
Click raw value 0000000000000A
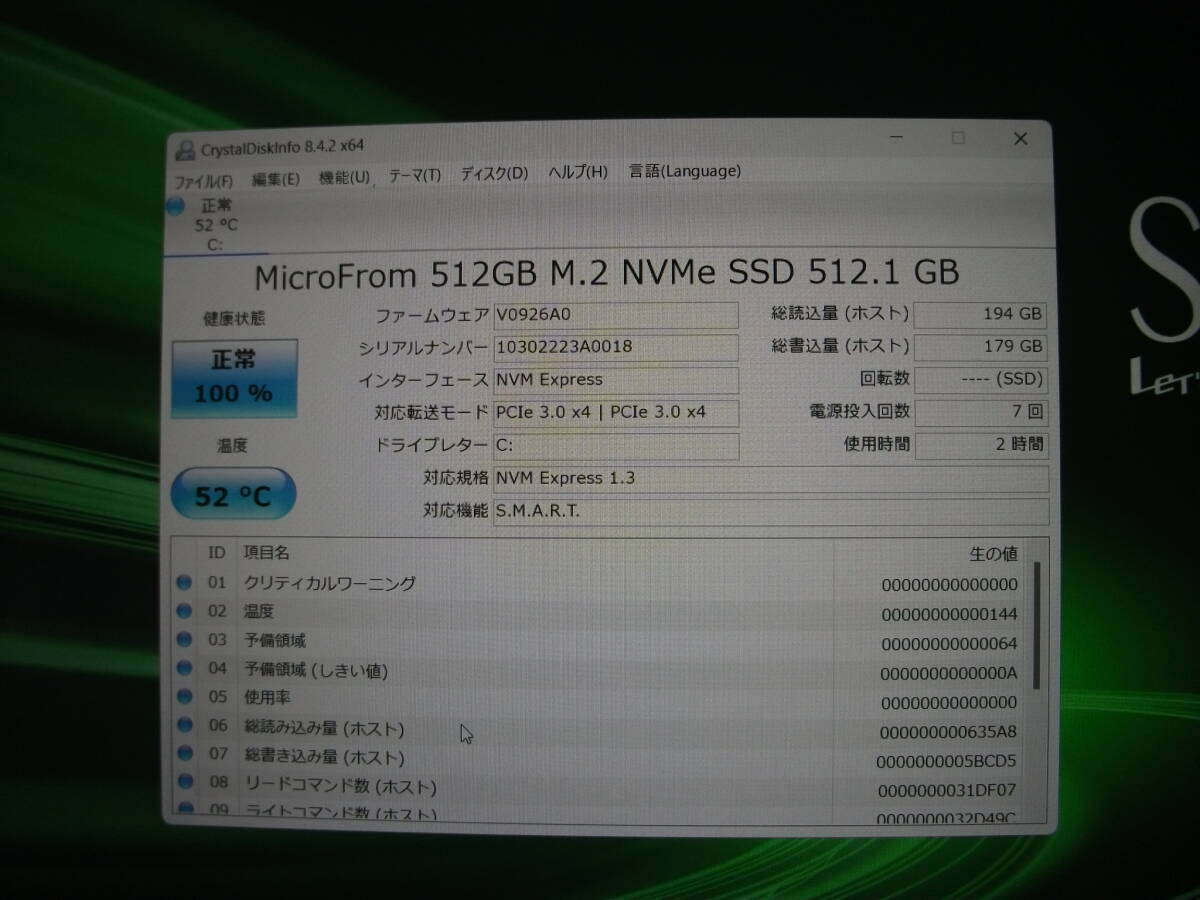coord(949,673)
